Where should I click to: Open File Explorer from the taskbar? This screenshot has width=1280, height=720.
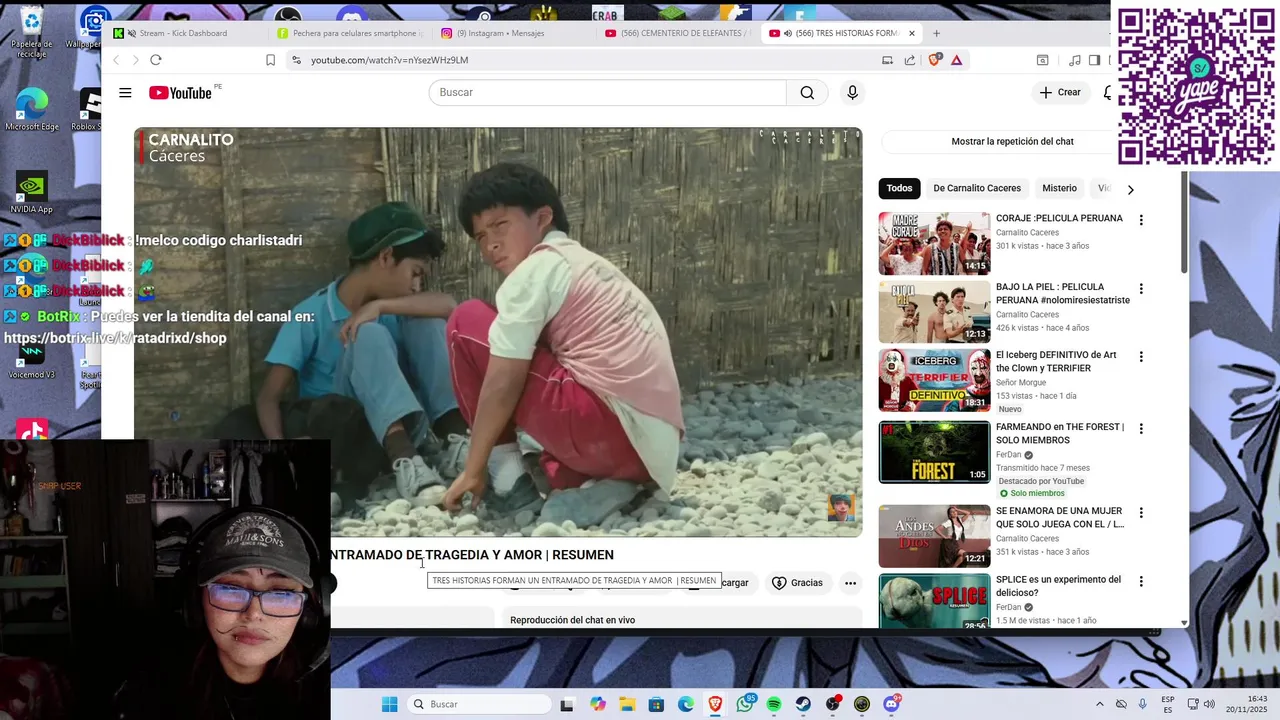pos(627,704)
